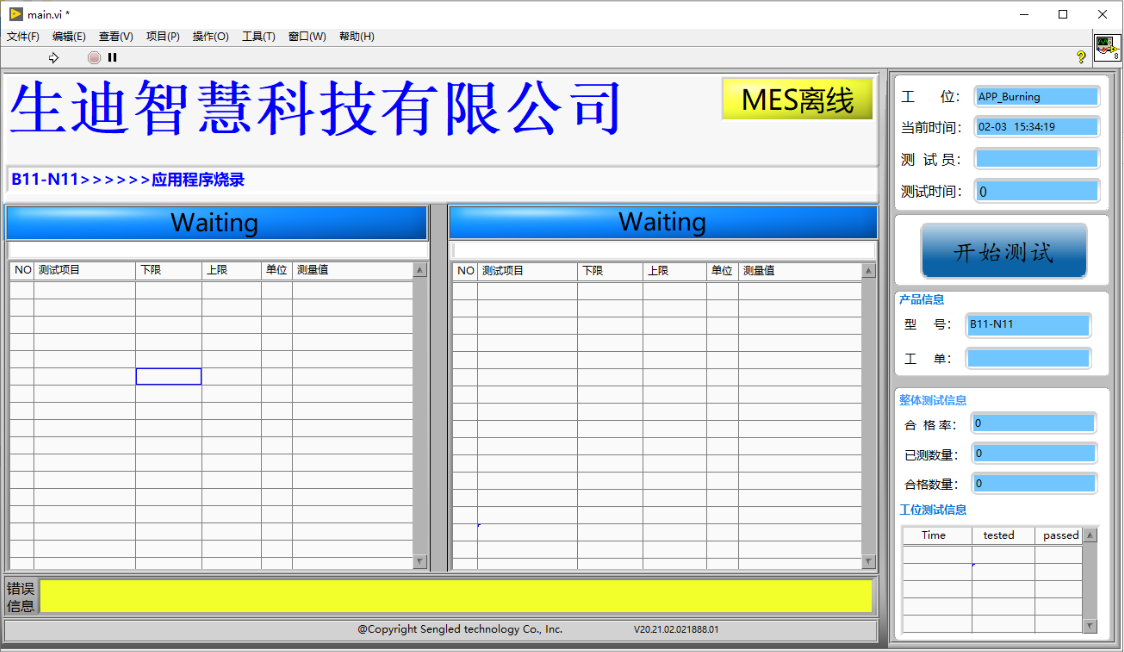Screen dimensions: 1124x652
Task: Click left table scrollbar up arrow
Action: [x=420, y=270]
